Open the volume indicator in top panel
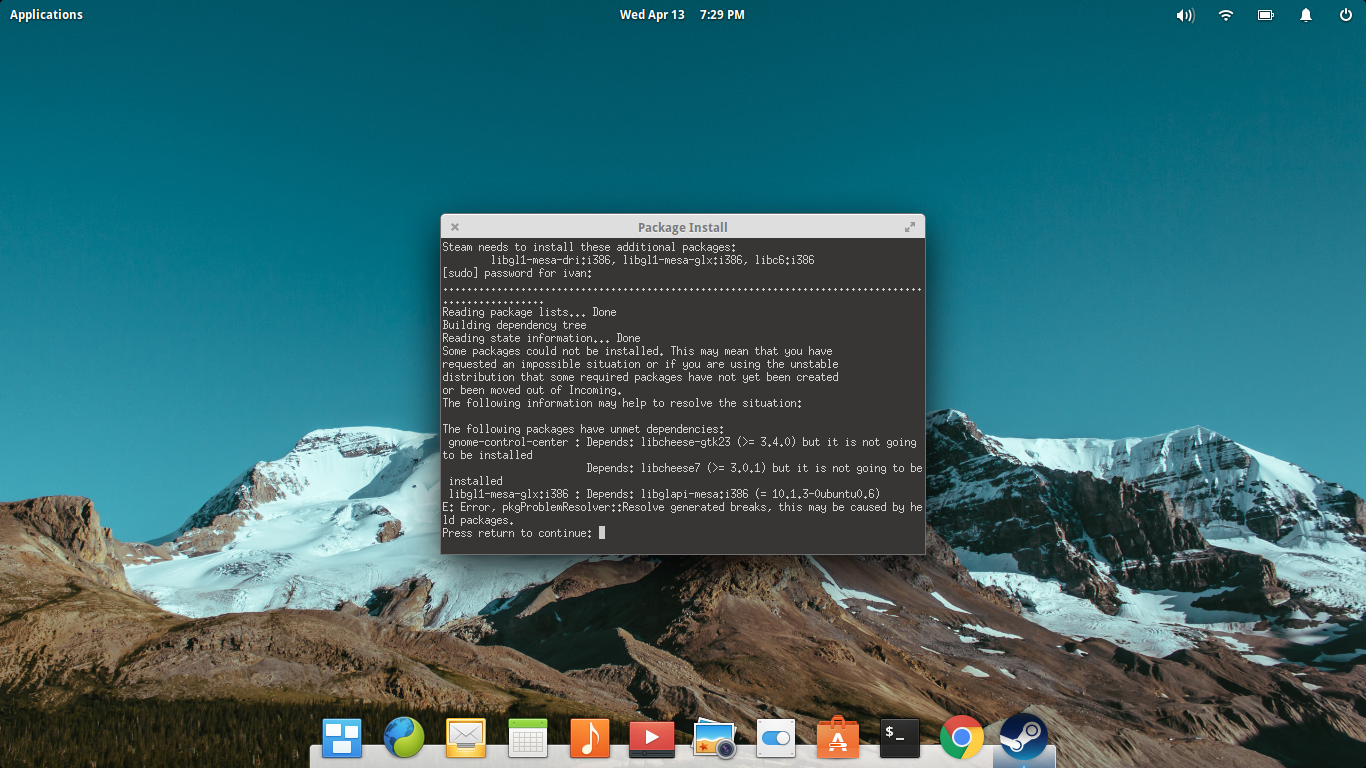This screenshot has width=1366, height=768. click(1185, 15)
